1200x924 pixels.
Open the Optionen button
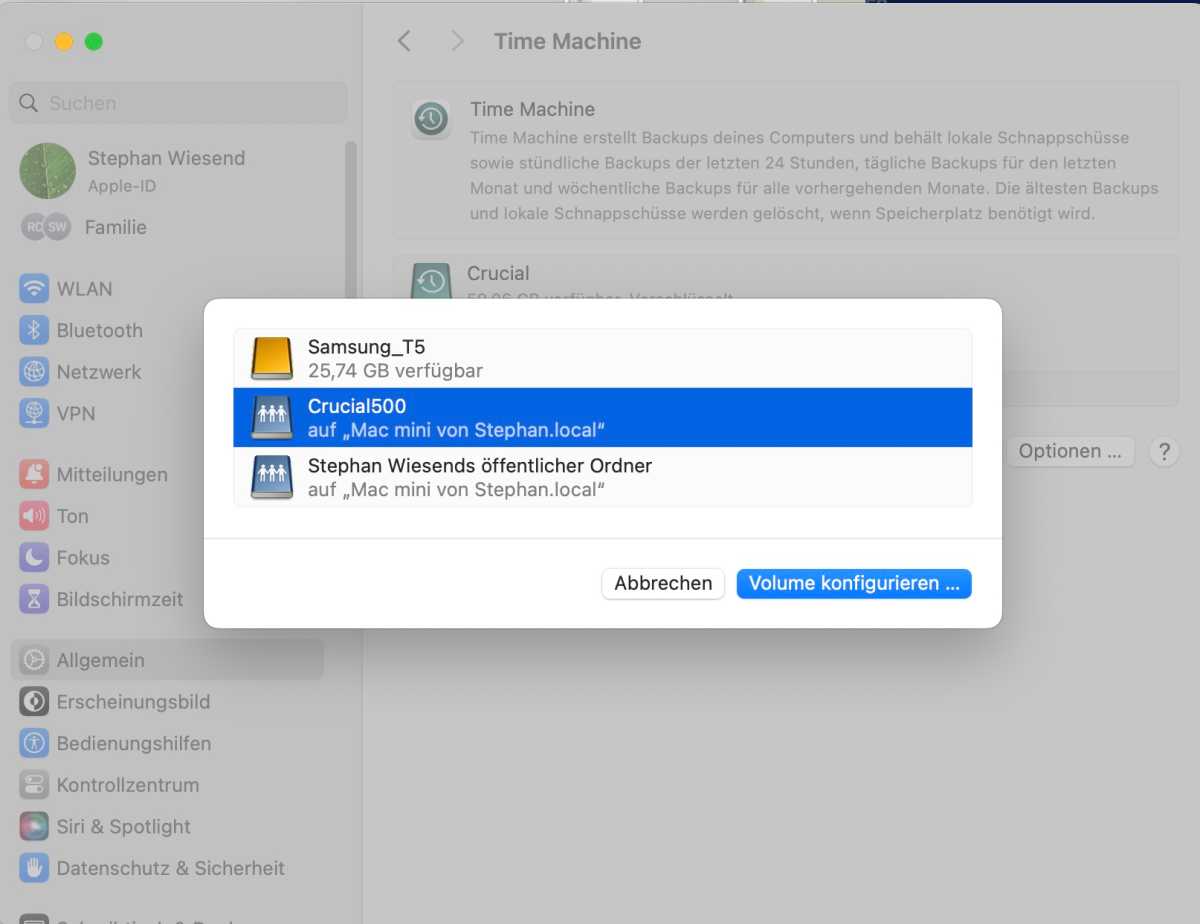[1070, 451]
